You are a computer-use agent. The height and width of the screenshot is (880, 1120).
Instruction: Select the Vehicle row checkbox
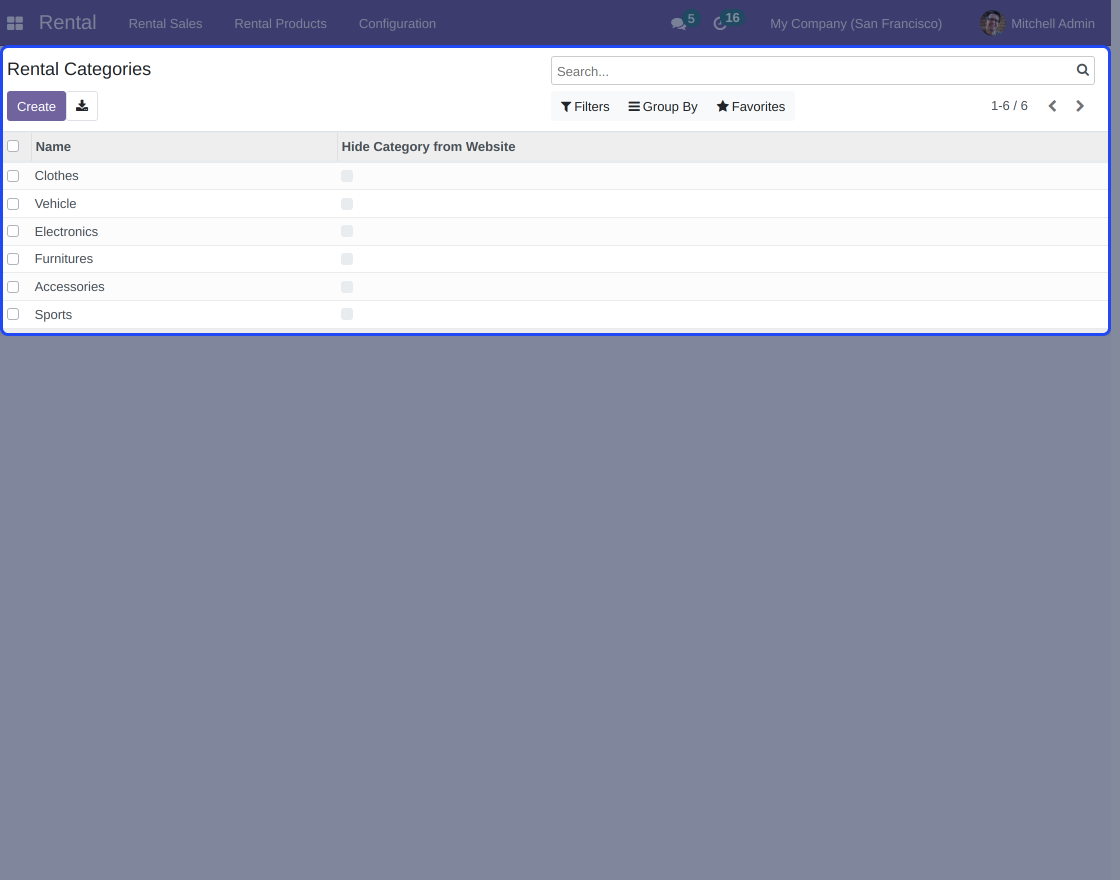coord(13,204)
